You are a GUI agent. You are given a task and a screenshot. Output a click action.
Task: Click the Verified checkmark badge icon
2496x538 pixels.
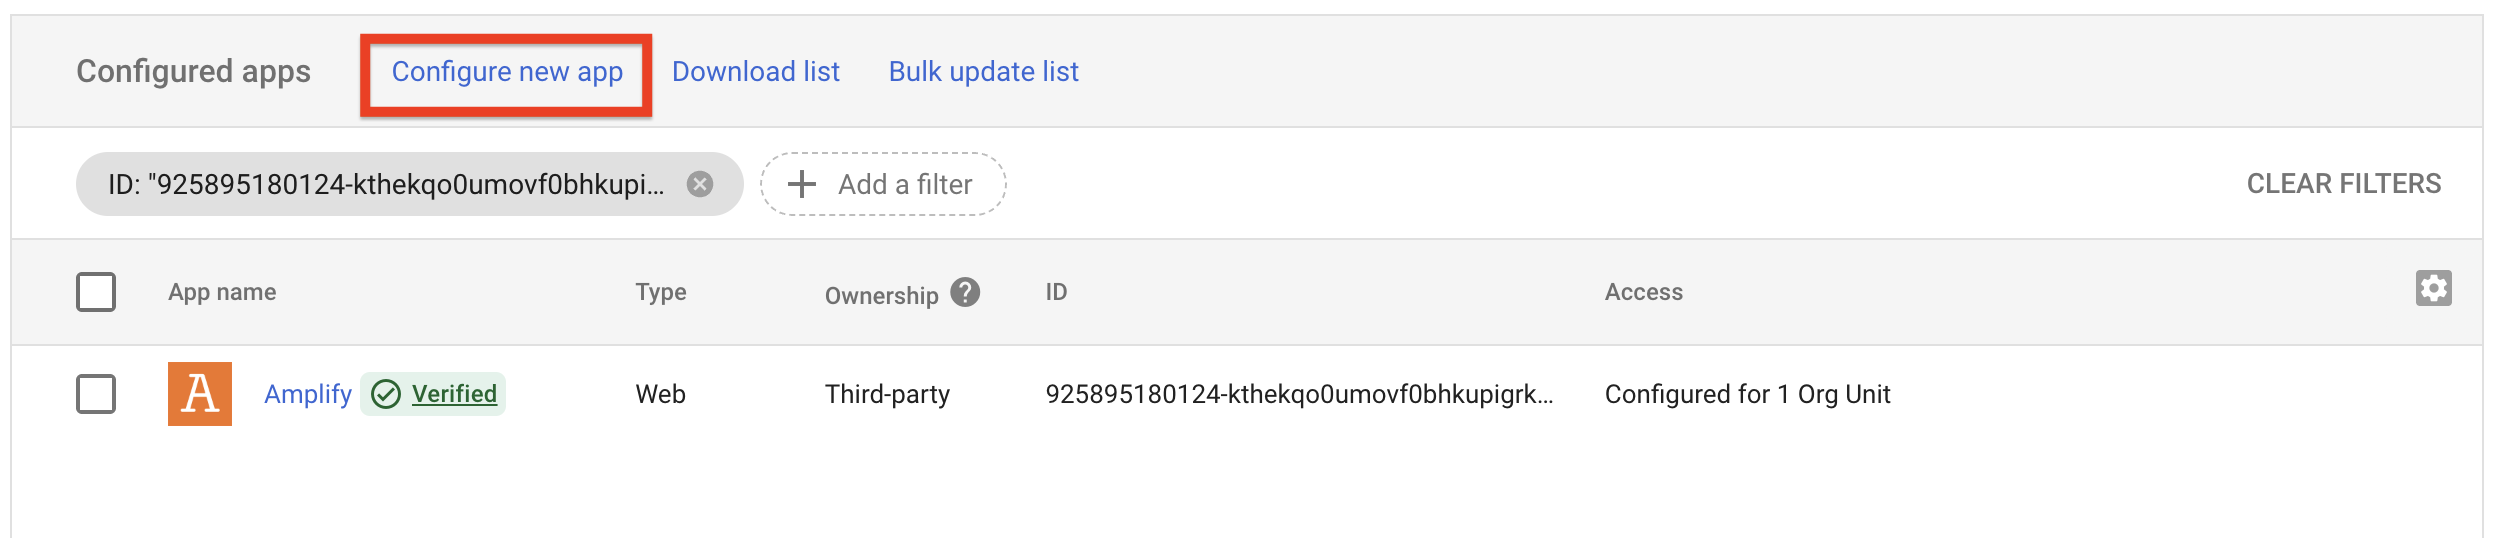click(386, 394)
